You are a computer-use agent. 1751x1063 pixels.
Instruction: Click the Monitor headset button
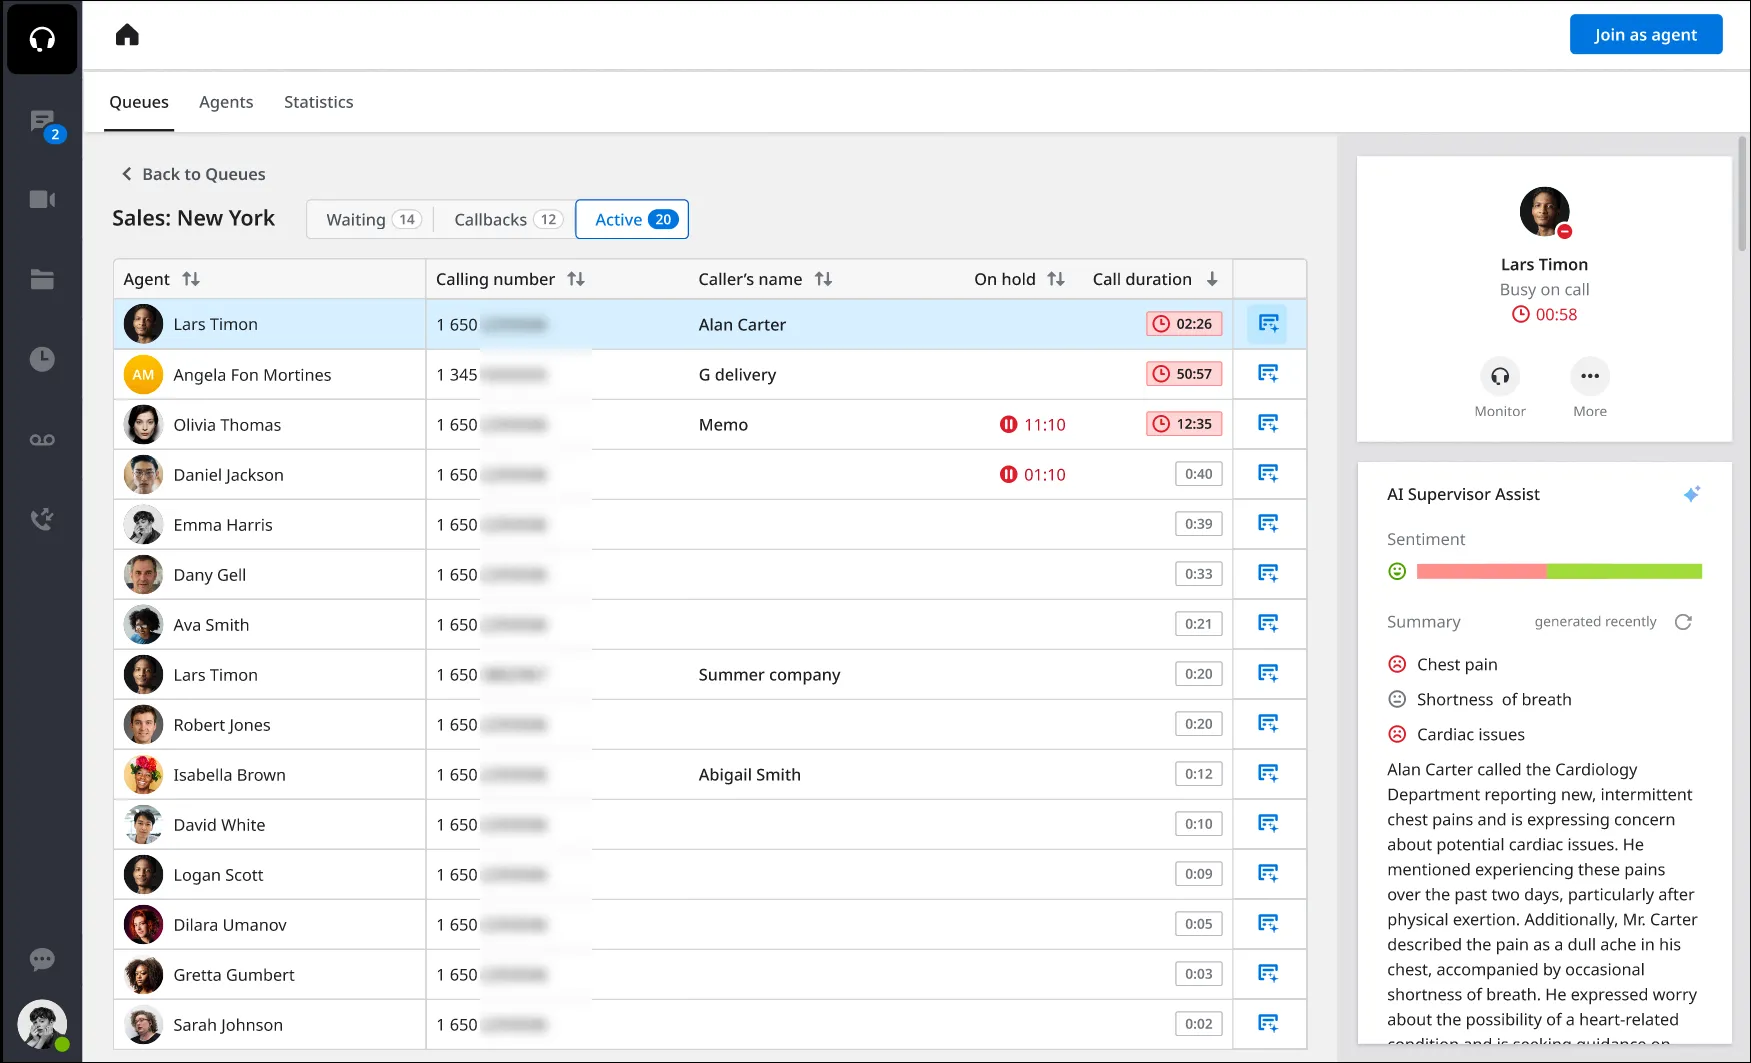tap(1500, 377)
